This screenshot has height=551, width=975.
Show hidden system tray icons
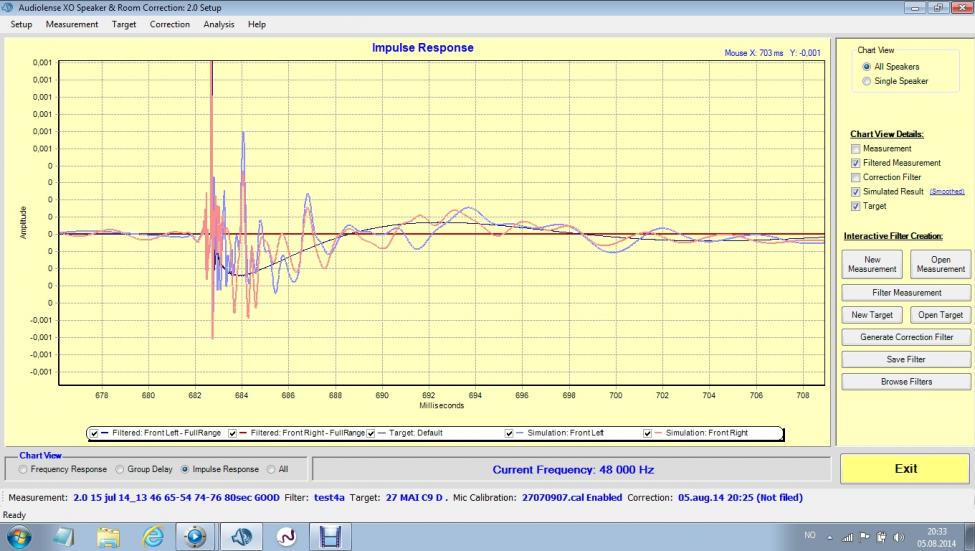pos(829,537)
